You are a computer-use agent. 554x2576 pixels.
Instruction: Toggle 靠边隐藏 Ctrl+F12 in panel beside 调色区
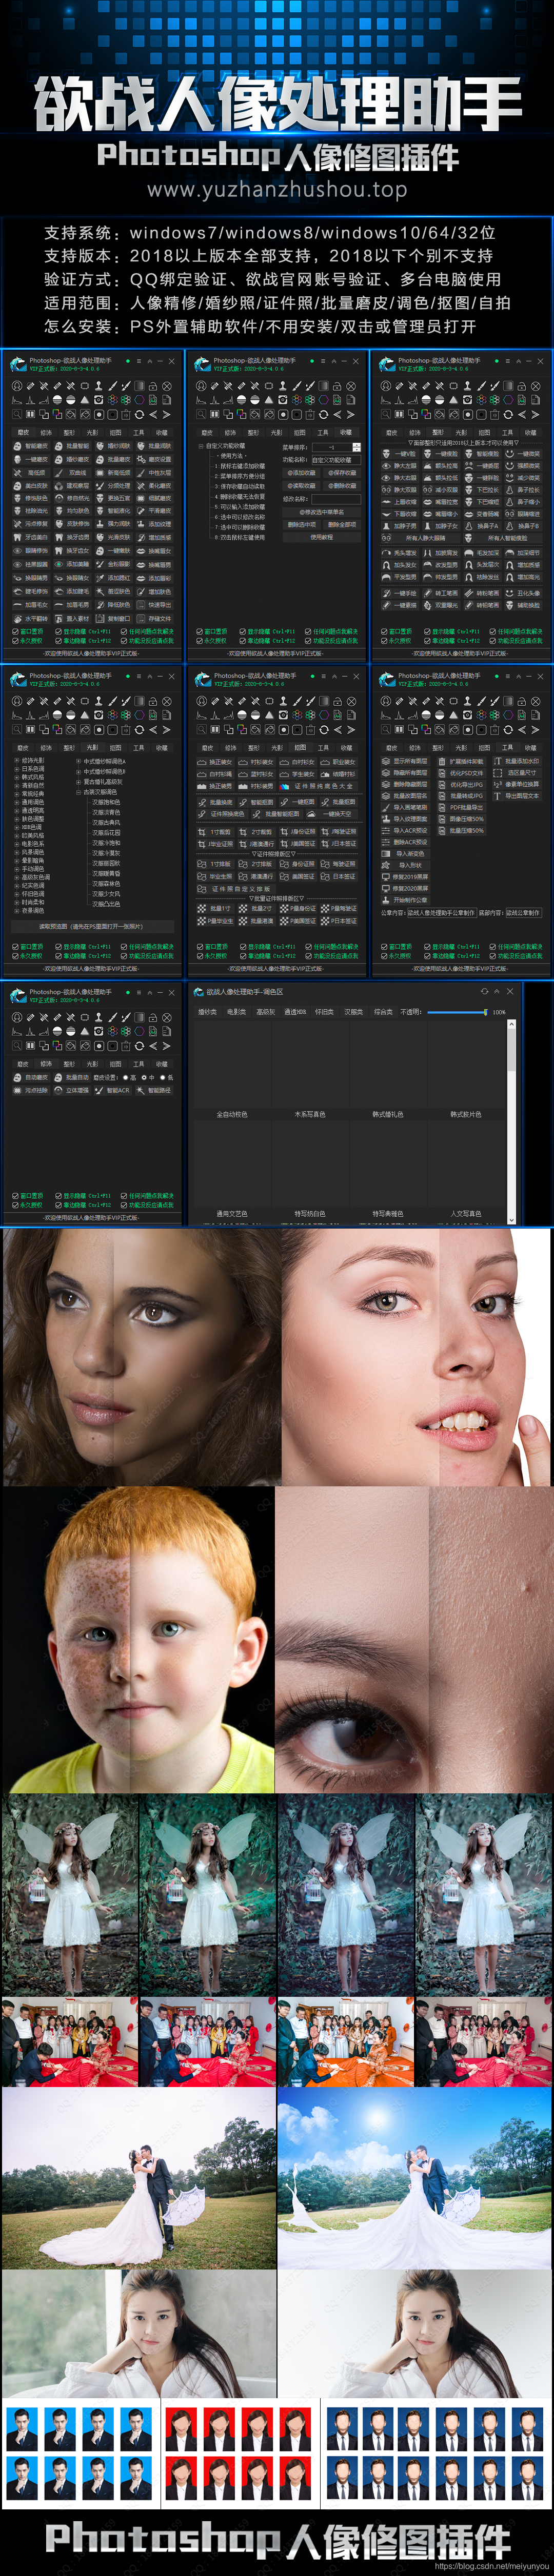[83, 1205]
